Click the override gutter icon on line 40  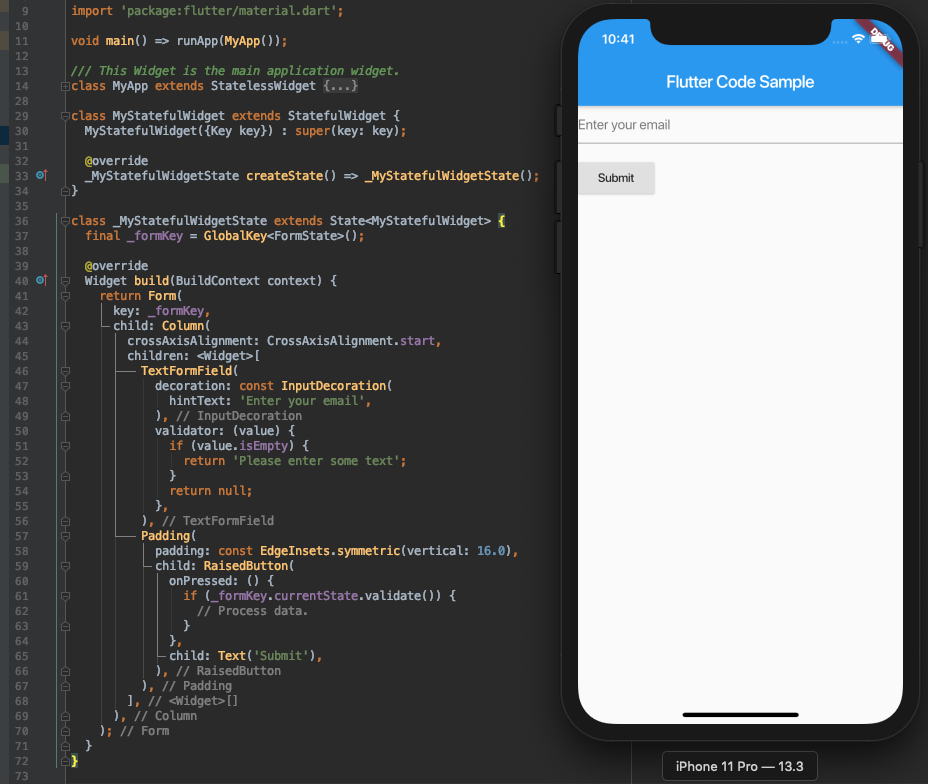pyautogui.click(x=41, y=280)
